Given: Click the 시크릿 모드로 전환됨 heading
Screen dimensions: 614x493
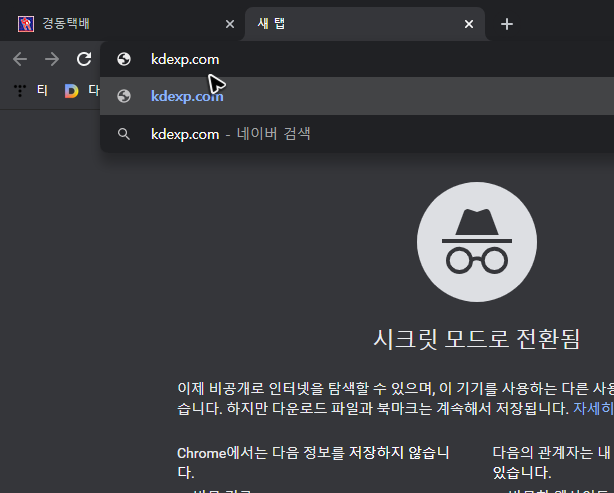Looking at the screenshot, I should pos(477,339).
